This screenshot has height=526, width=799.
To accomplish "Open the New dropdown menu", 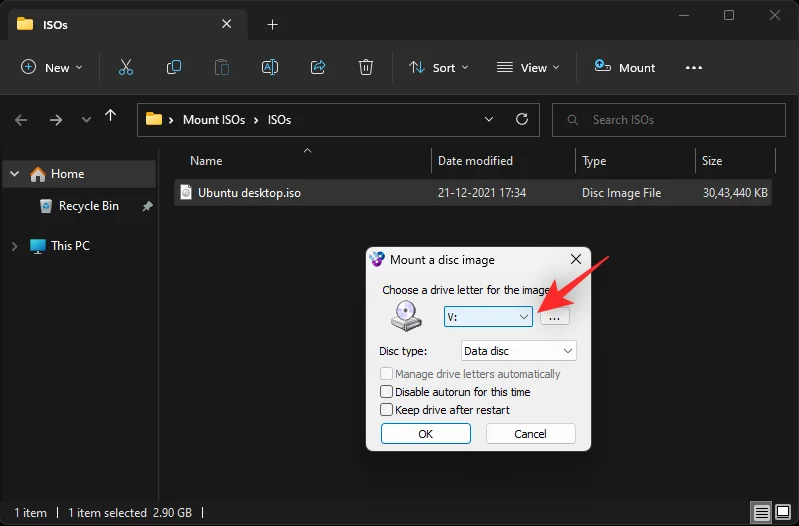I will [x=51, y=68].
